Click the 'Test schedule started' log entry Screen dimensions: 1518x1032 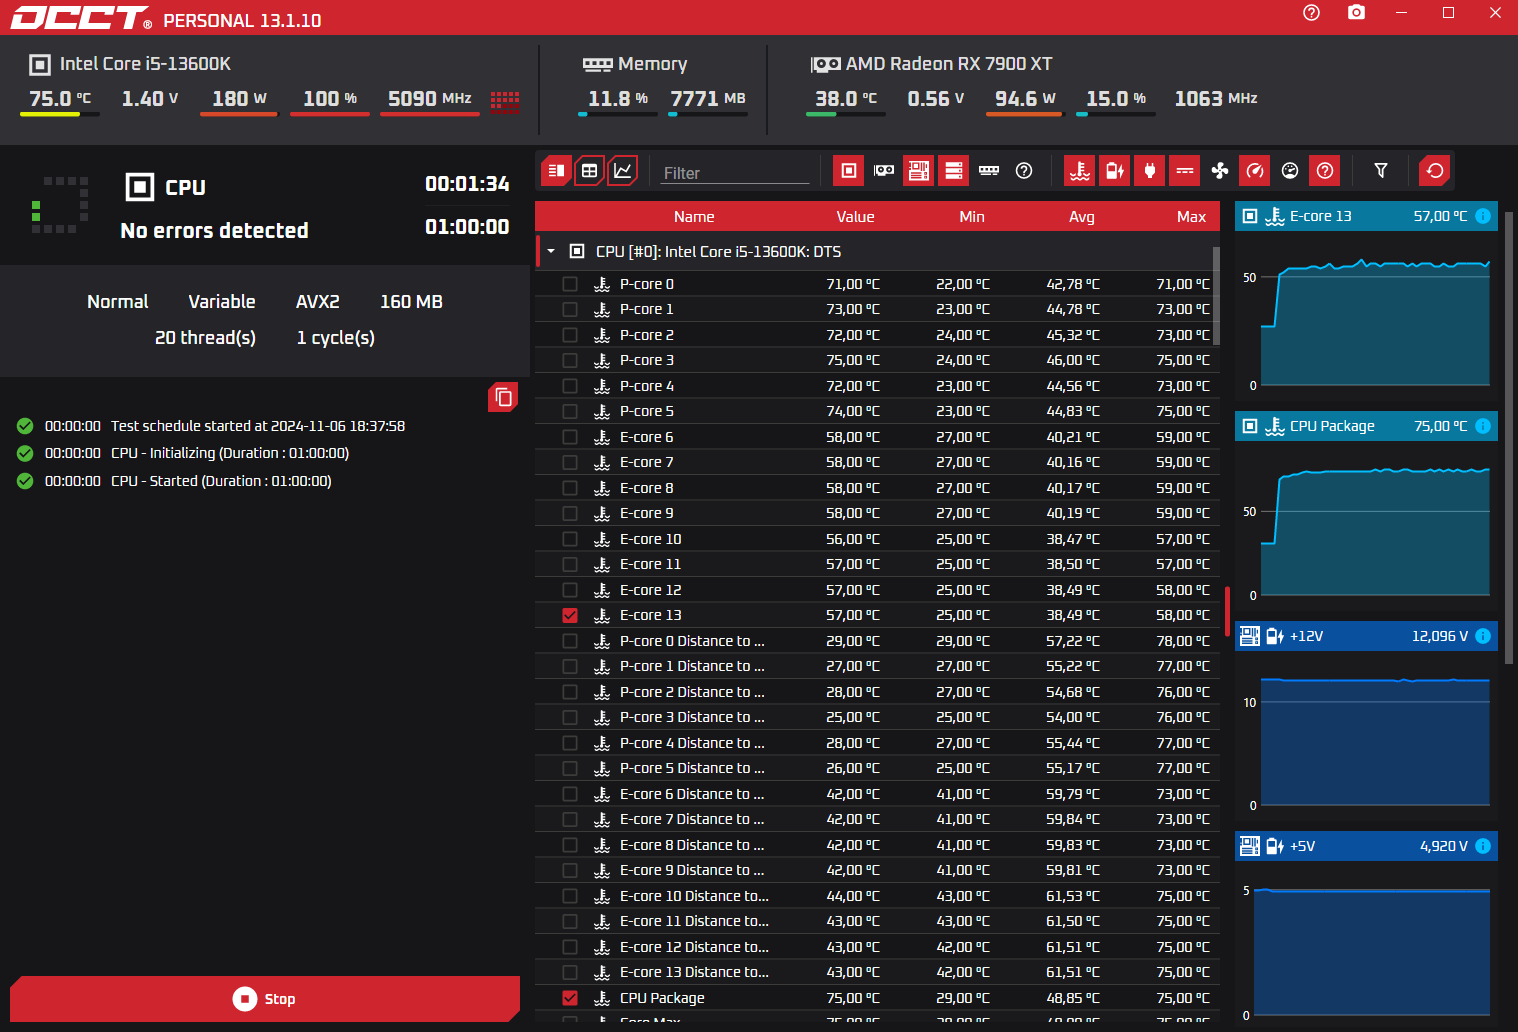click(258, 426)
